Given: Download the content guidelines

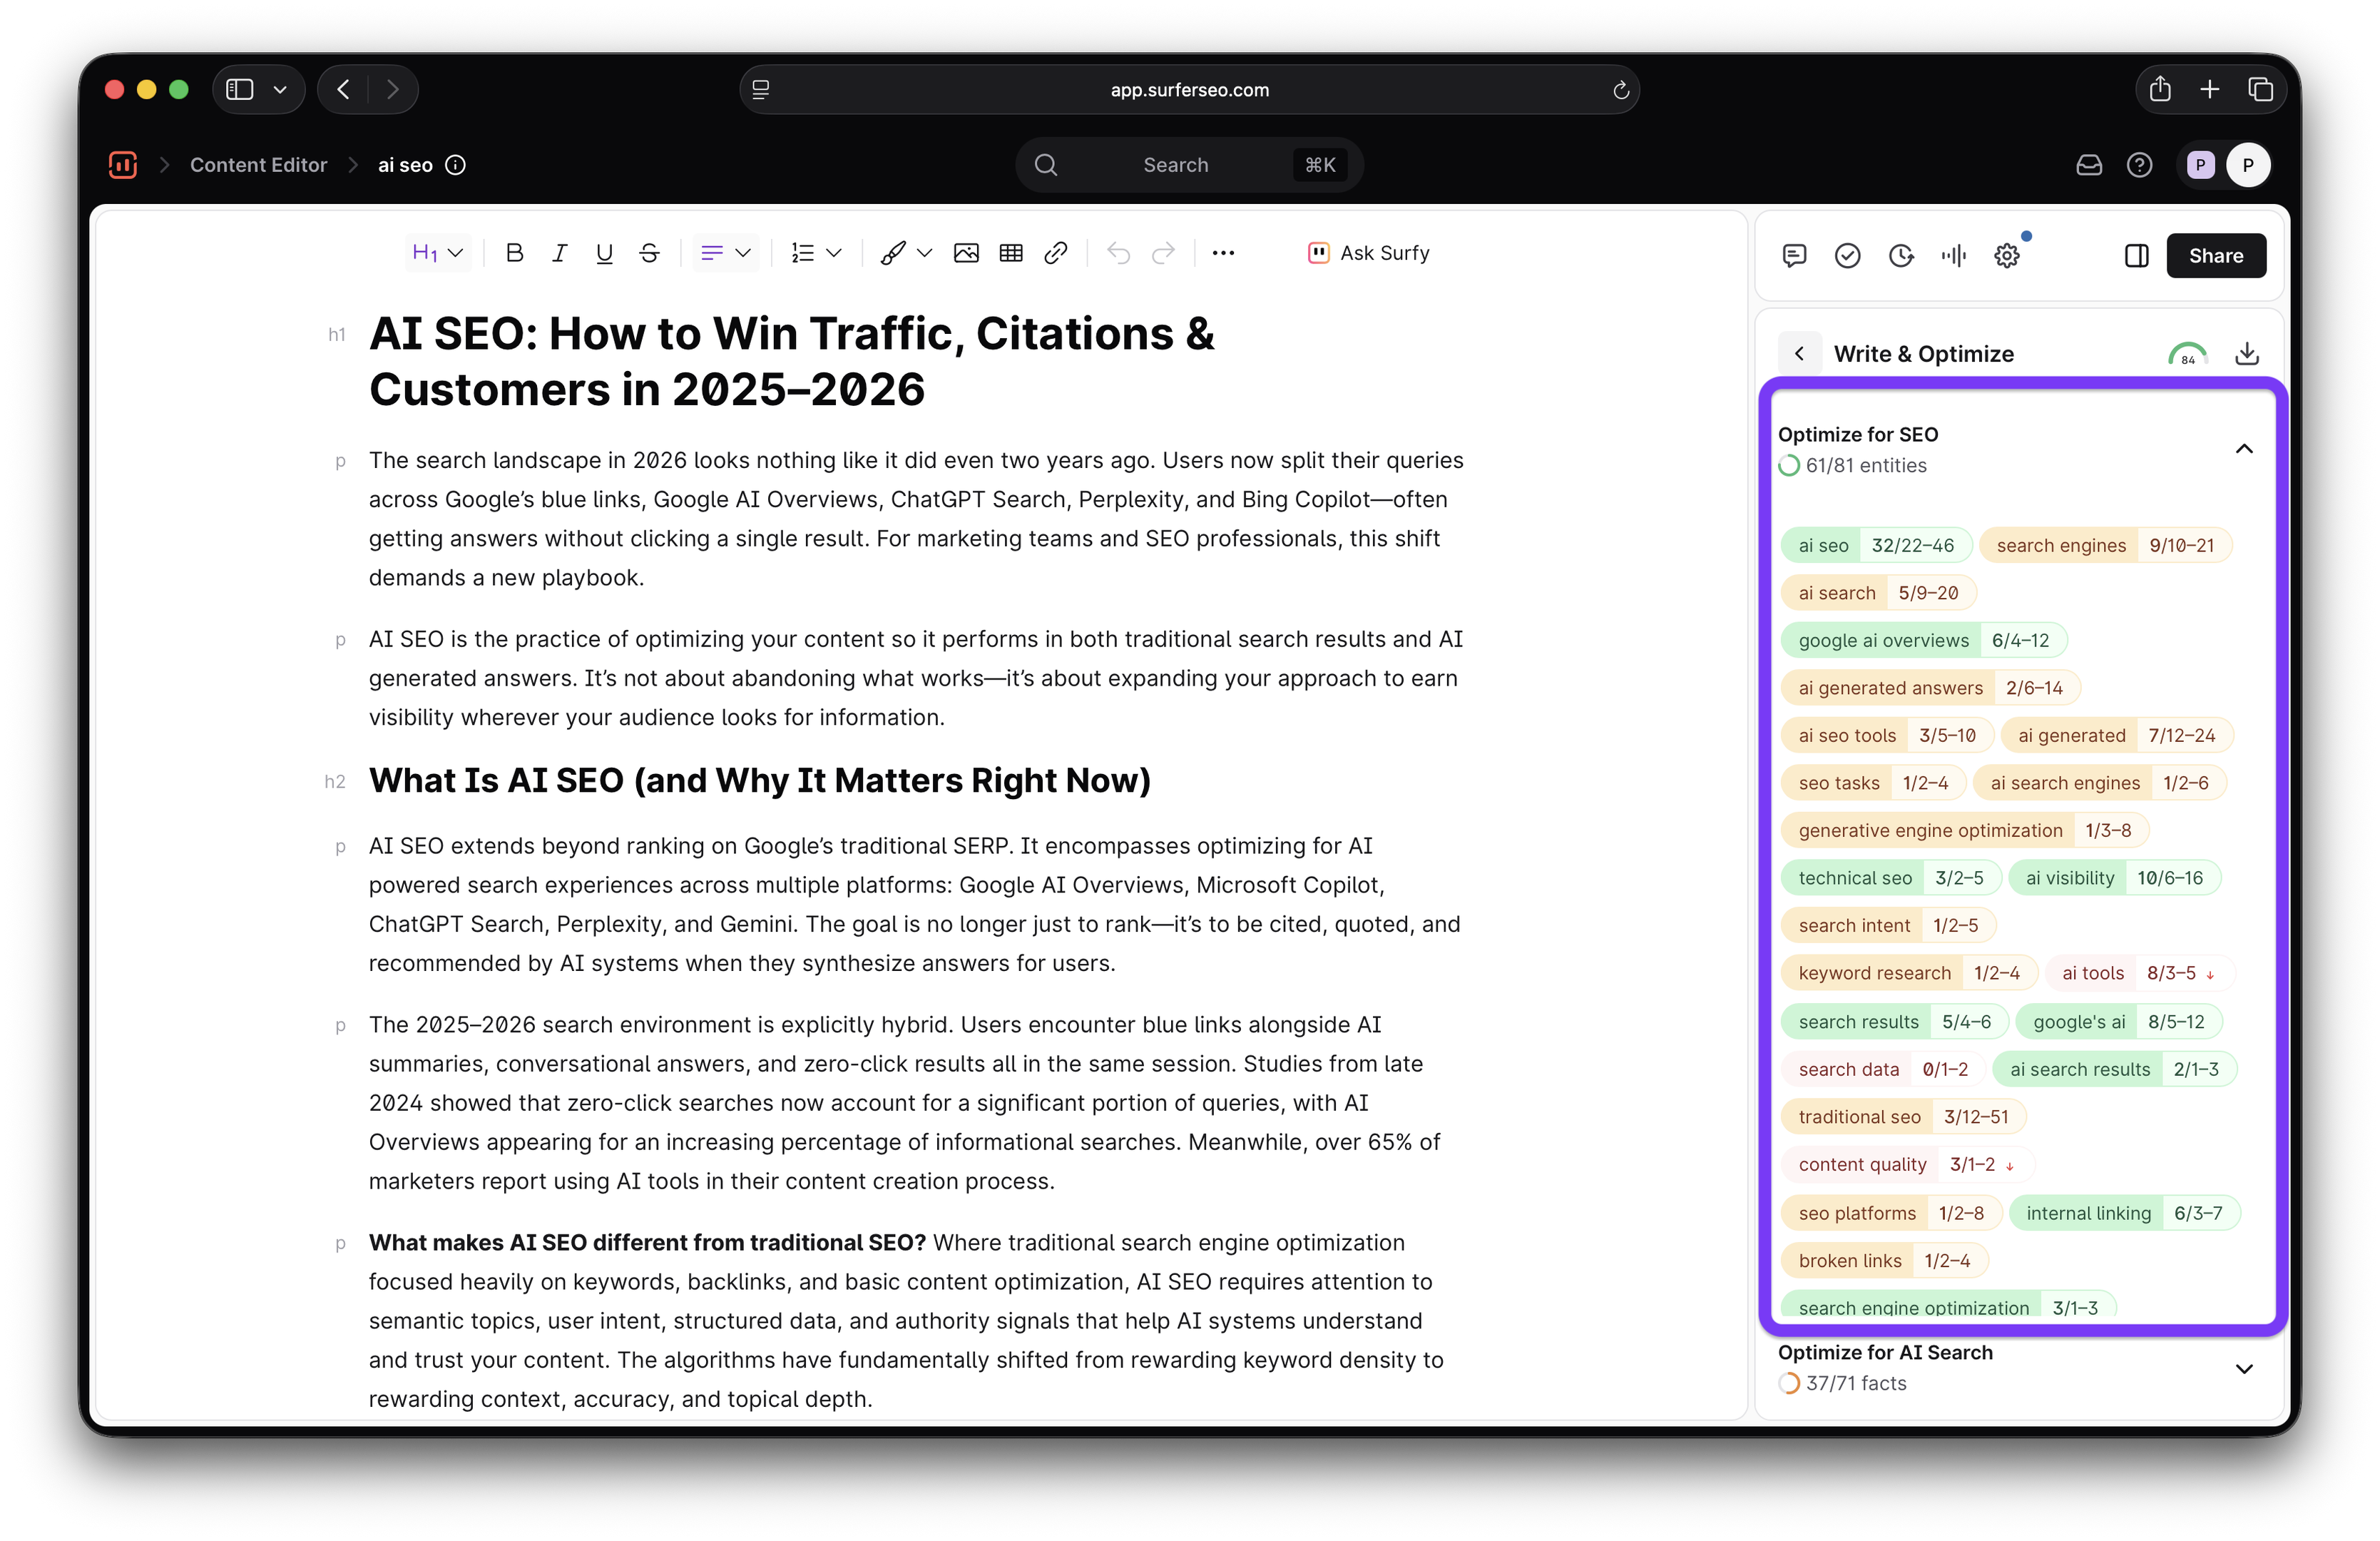Looking at the screenshot, I should click(x=2246, y=353).
